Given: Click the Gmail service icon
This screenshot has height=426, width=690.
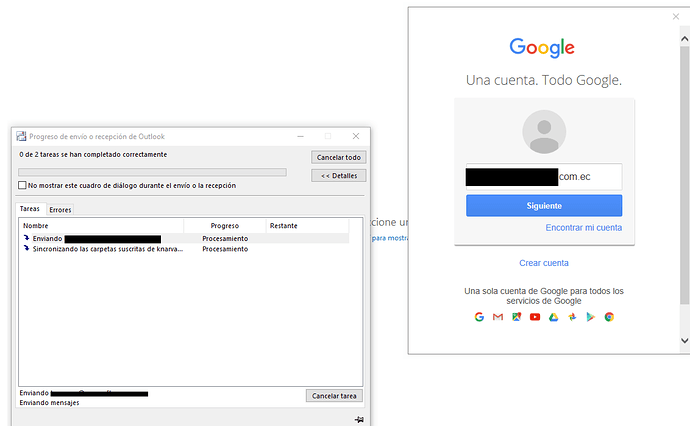Looking at the screenshot, I should coord(498,317).
